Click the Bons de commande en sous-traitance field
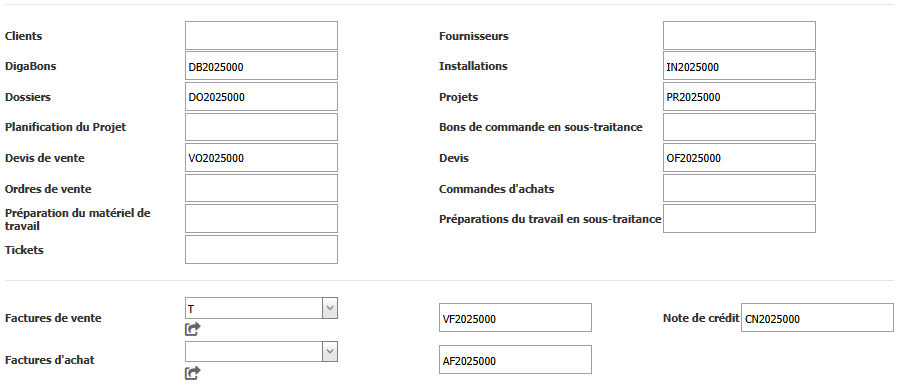The height and width of the screenshot is (392, 908). (x=739, y=127)
